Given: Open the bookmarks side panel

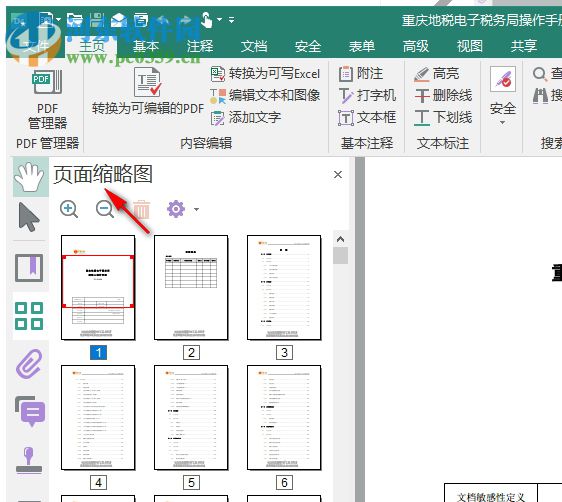Looking at the screenshot, I should [29, 268].
